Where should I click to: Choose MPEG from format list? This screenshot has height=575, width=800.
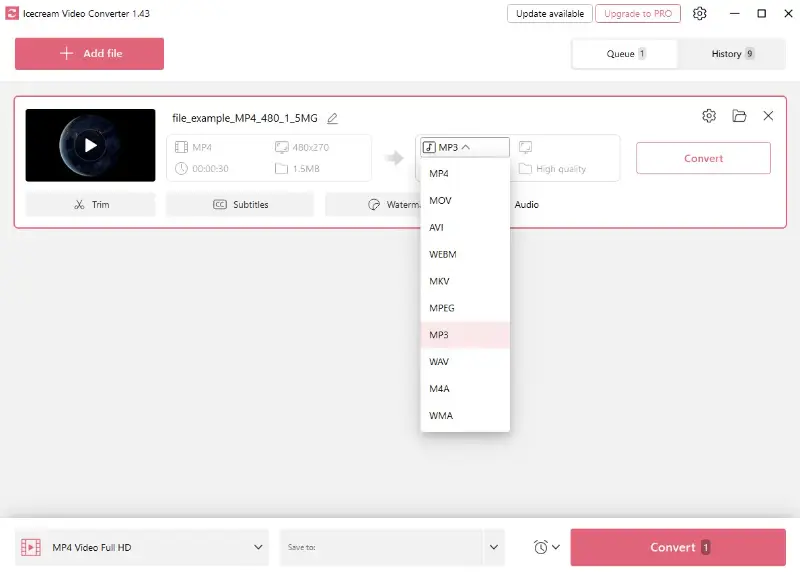(465, 308)
